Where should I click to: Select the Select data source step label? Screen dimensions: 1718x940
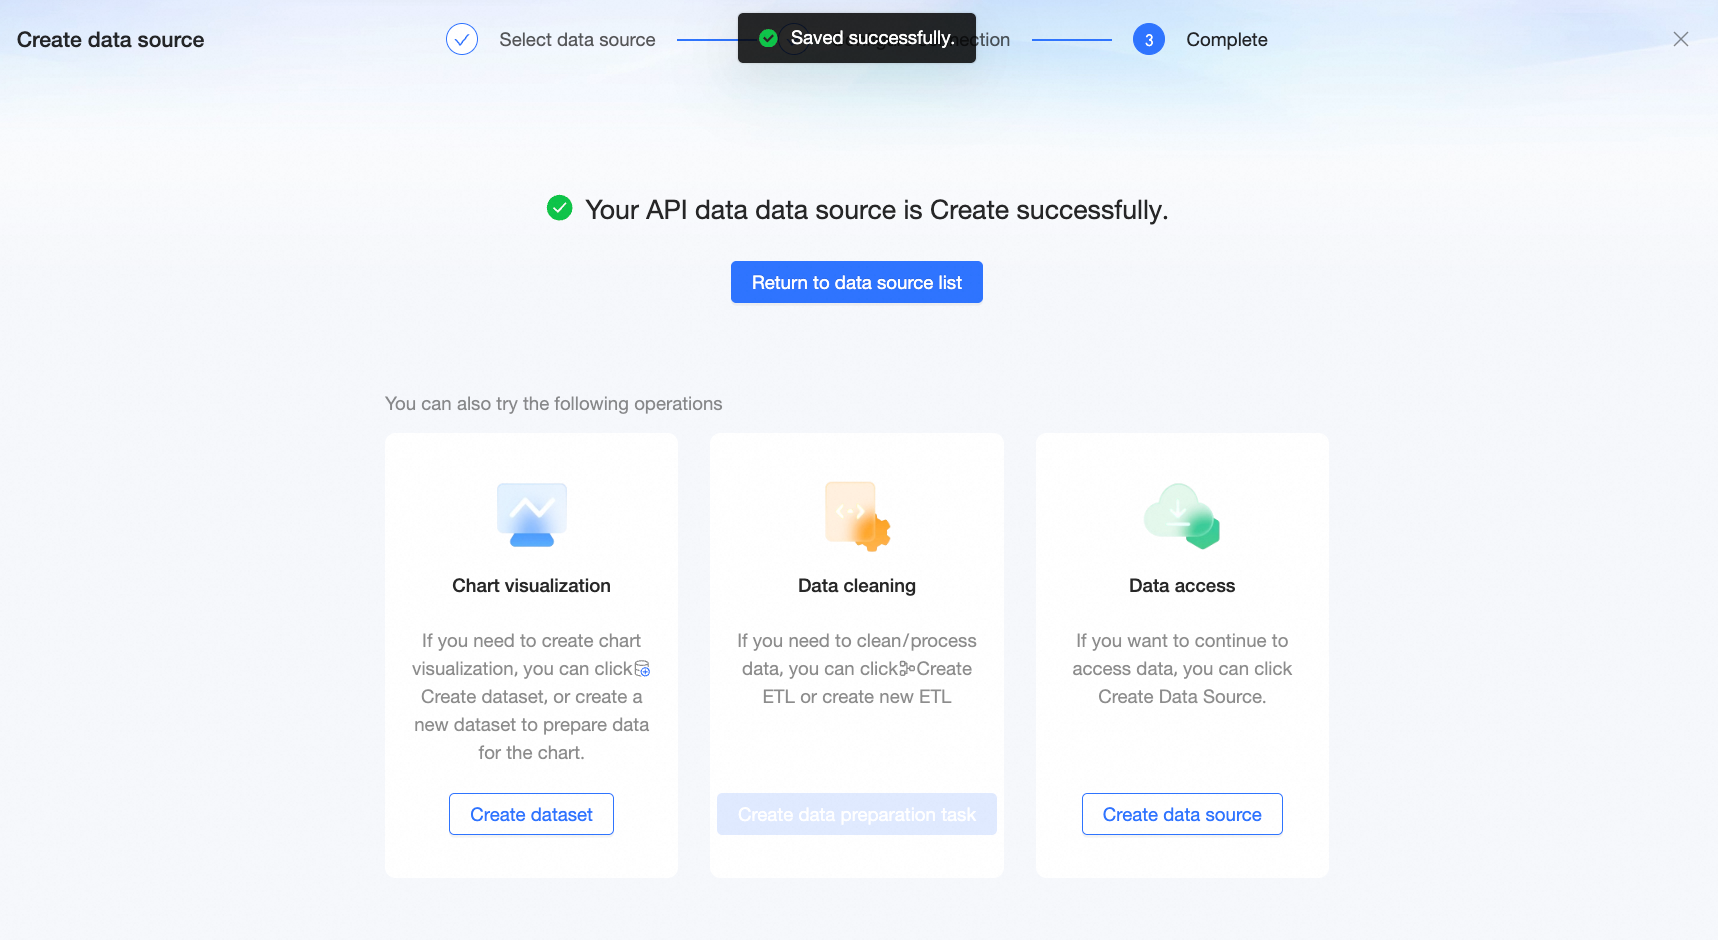pyautogui.click(x=577, y=40)
